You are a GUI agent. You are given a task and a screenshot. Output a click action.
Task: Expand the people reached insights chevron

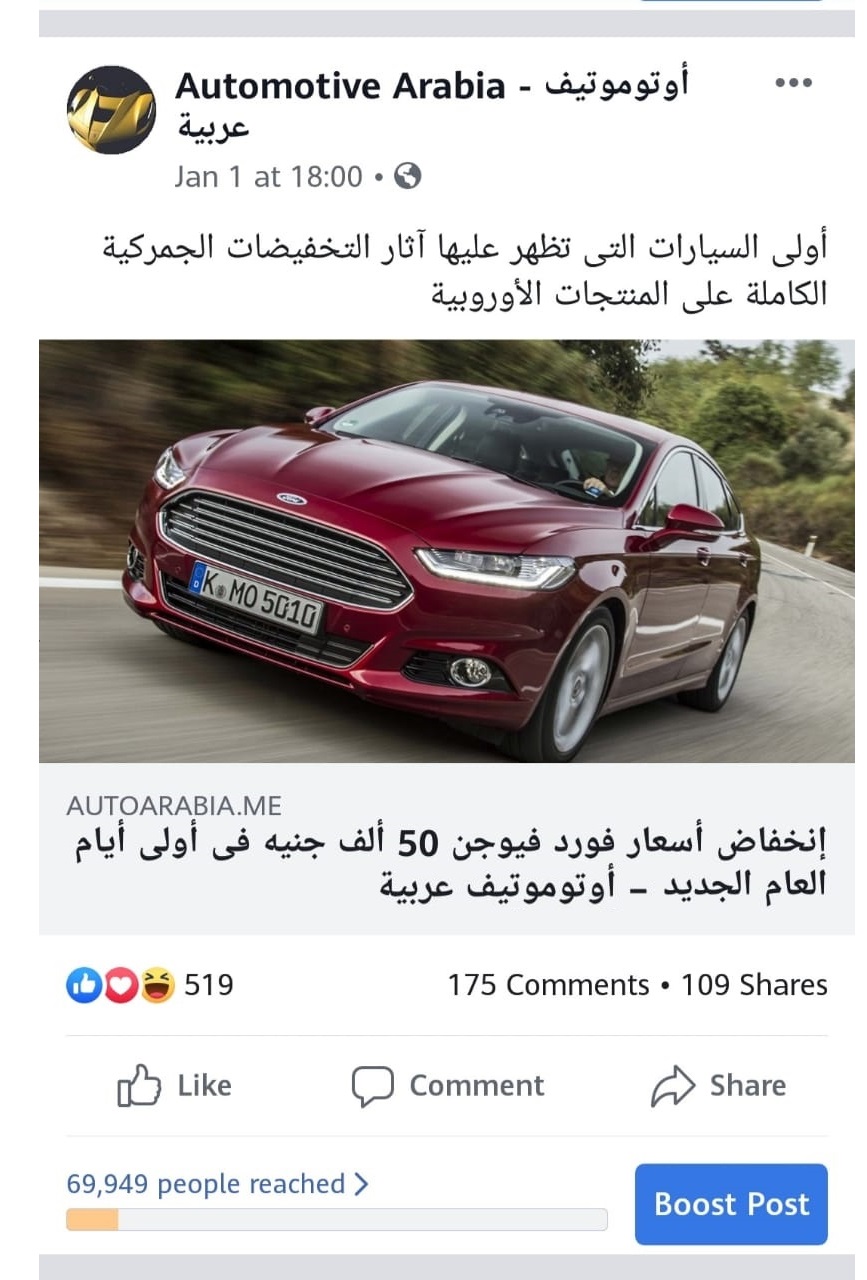pyautogui.click(x=362, y=1184)
